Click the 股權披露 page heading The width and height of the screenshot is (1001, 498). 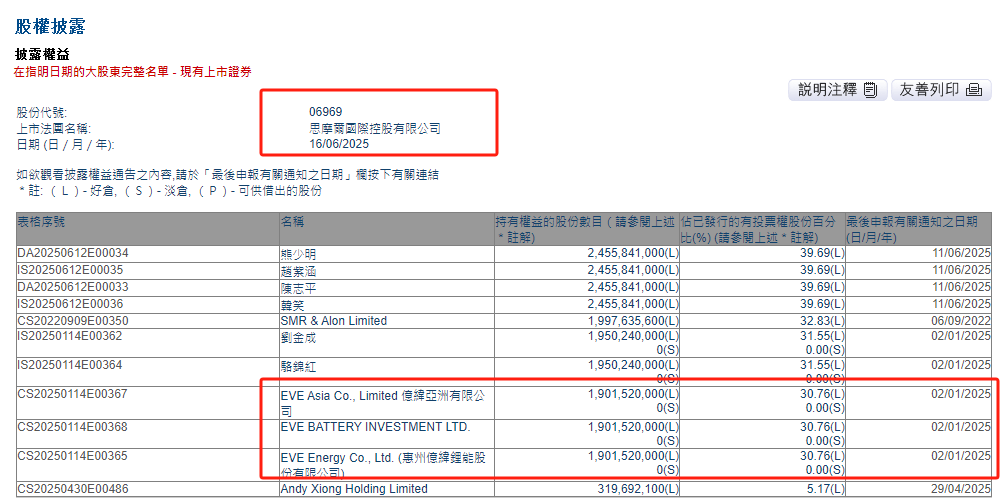50,27
